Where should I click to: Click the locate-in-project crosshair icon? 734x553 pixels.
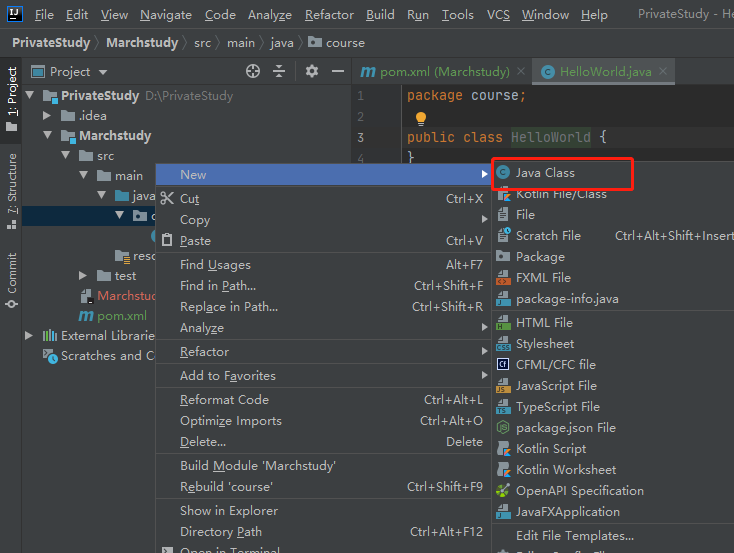point(253,71)
